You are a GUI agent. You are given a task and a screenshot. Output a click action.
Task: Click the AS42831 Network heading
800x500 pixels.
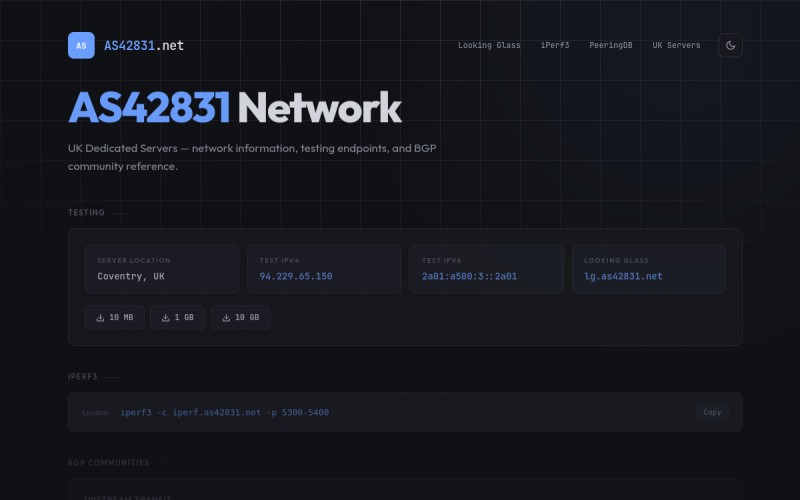click(x=235, y=108)
